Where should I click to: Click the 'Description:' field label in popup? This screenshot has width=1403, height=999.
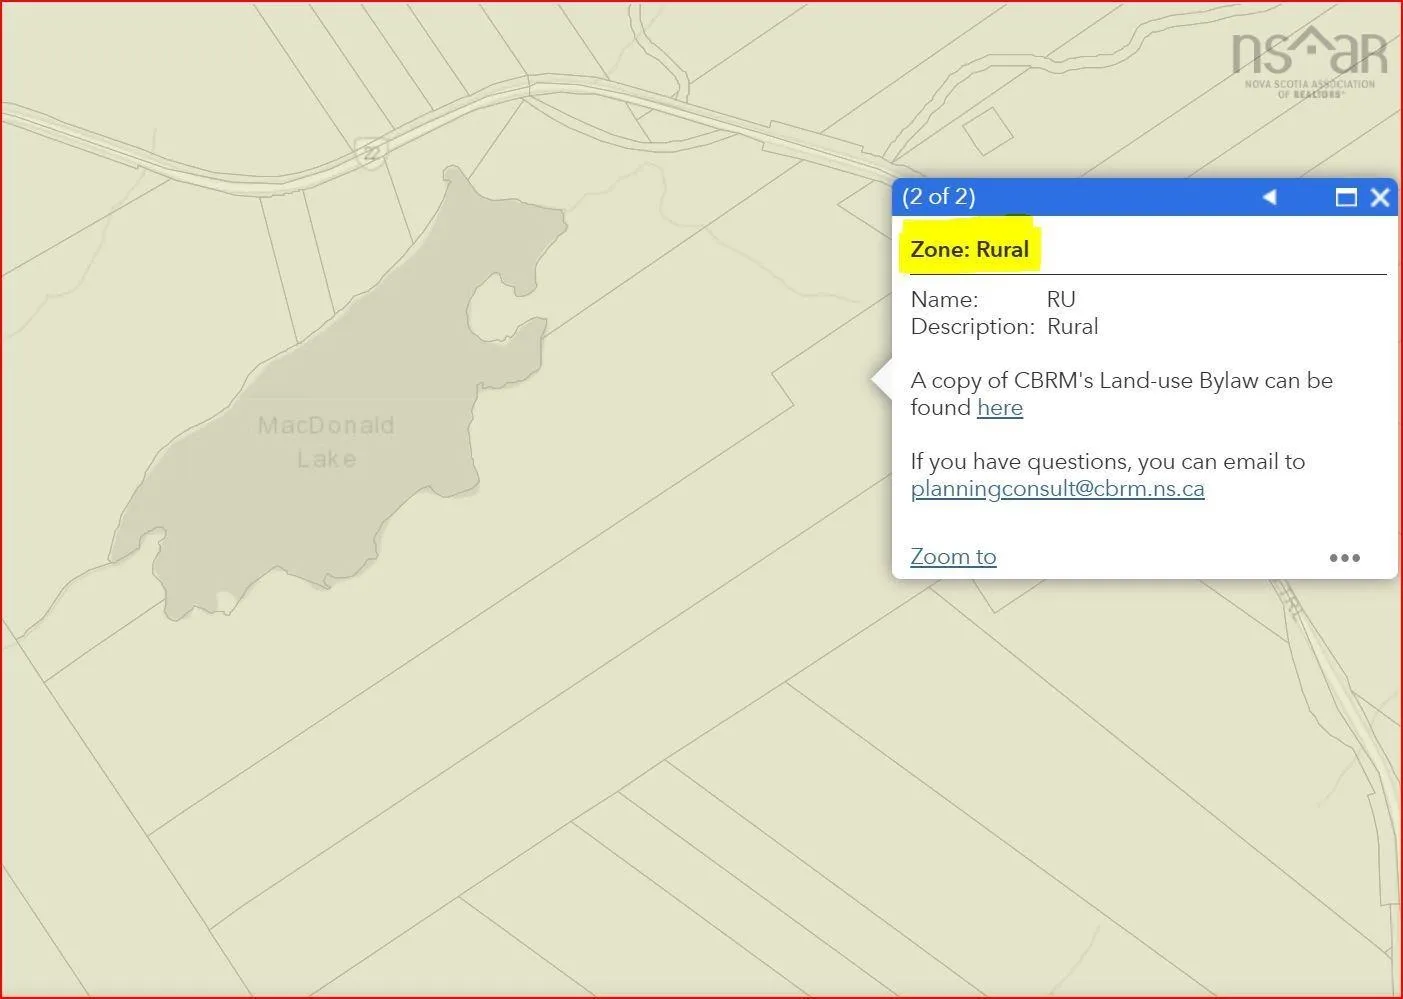pyautogui.click(x=972, y=327)
